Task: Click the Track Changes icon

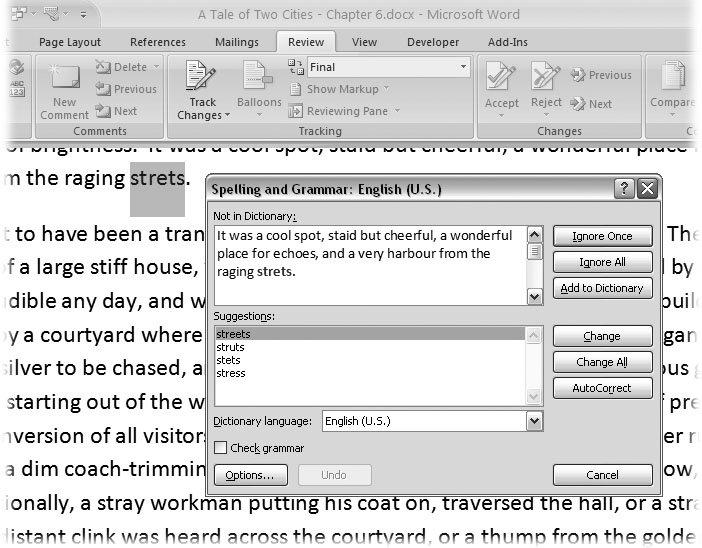Action: [x=202, y=80]
